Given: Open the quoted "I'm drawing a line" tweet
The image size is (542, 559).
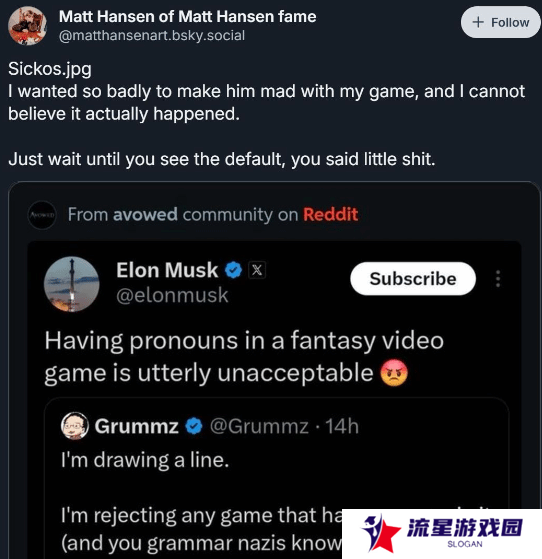Looking at the screenshot, I should [x=276, y=478].
